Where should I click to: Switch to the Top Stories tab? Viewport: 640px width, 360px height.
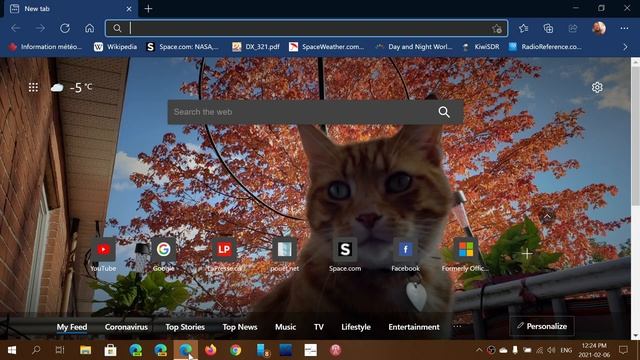[x=185, y=327]
